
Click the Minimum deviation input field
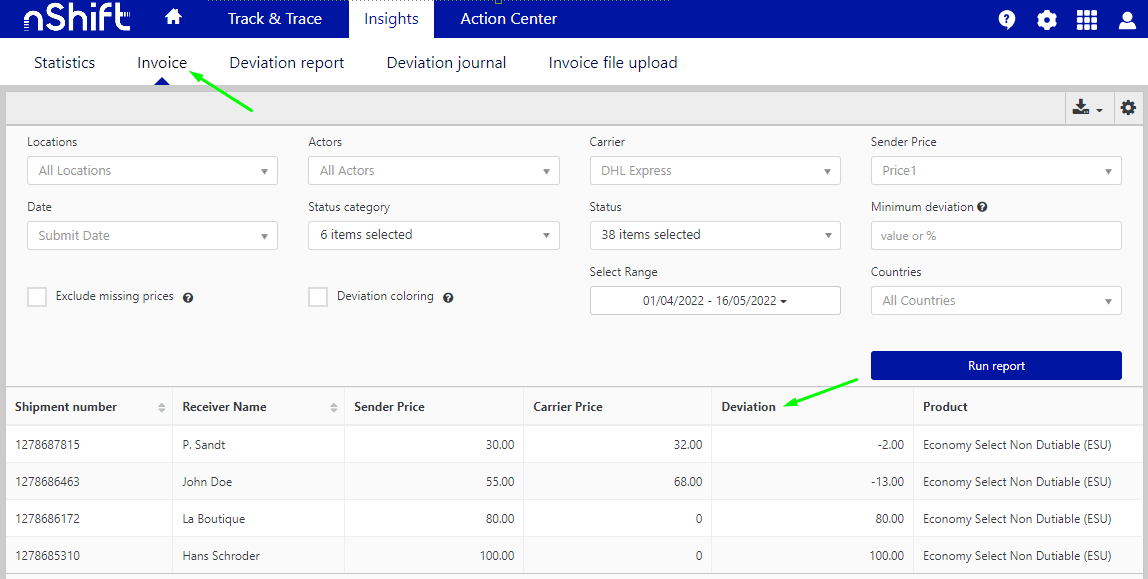point(996,236)
